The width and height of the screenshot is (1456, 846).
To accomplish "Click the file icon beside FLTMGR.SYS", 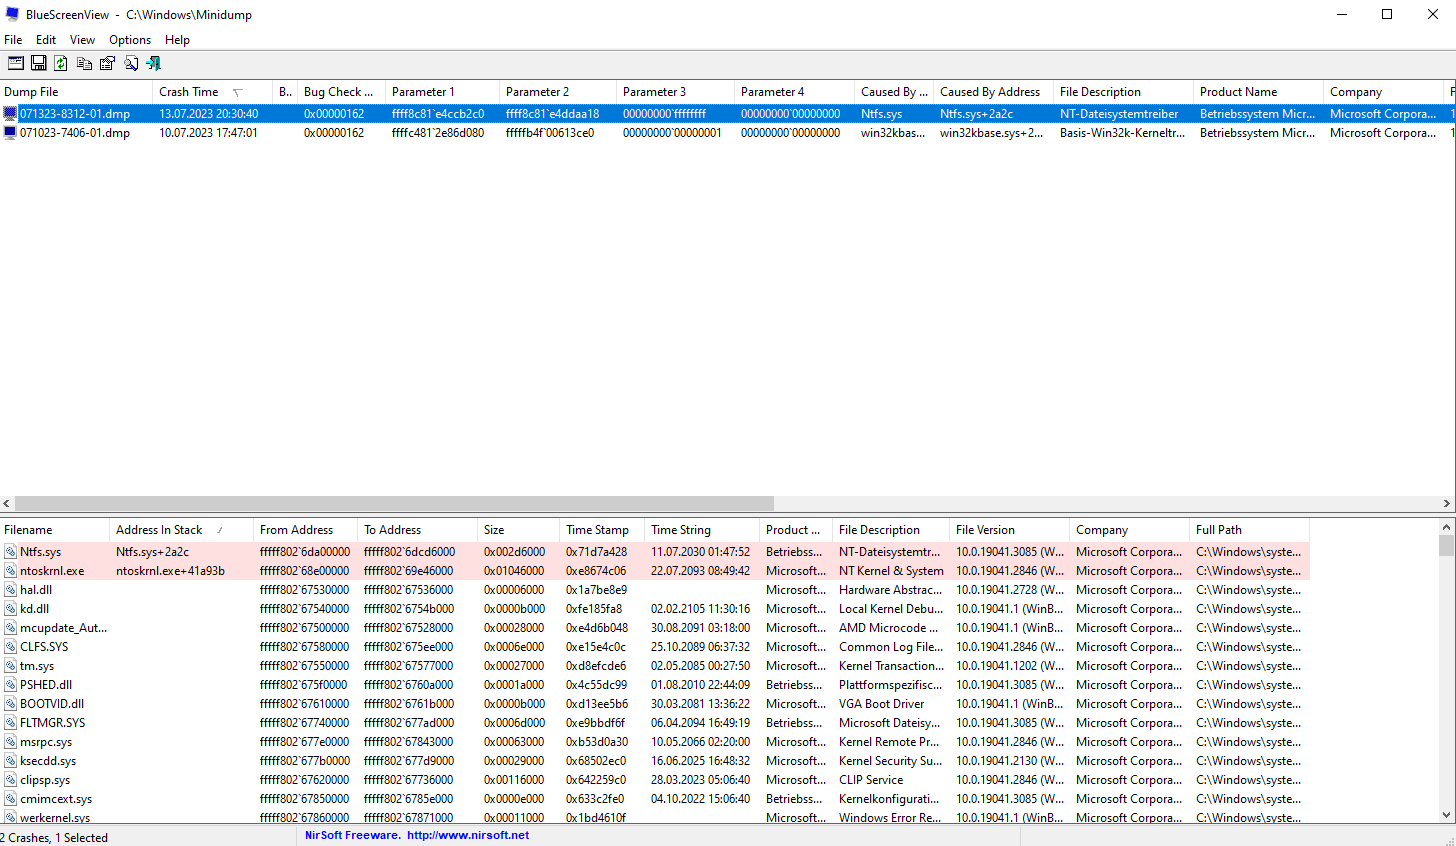I will pyautogui.click(x=10, y=723).
